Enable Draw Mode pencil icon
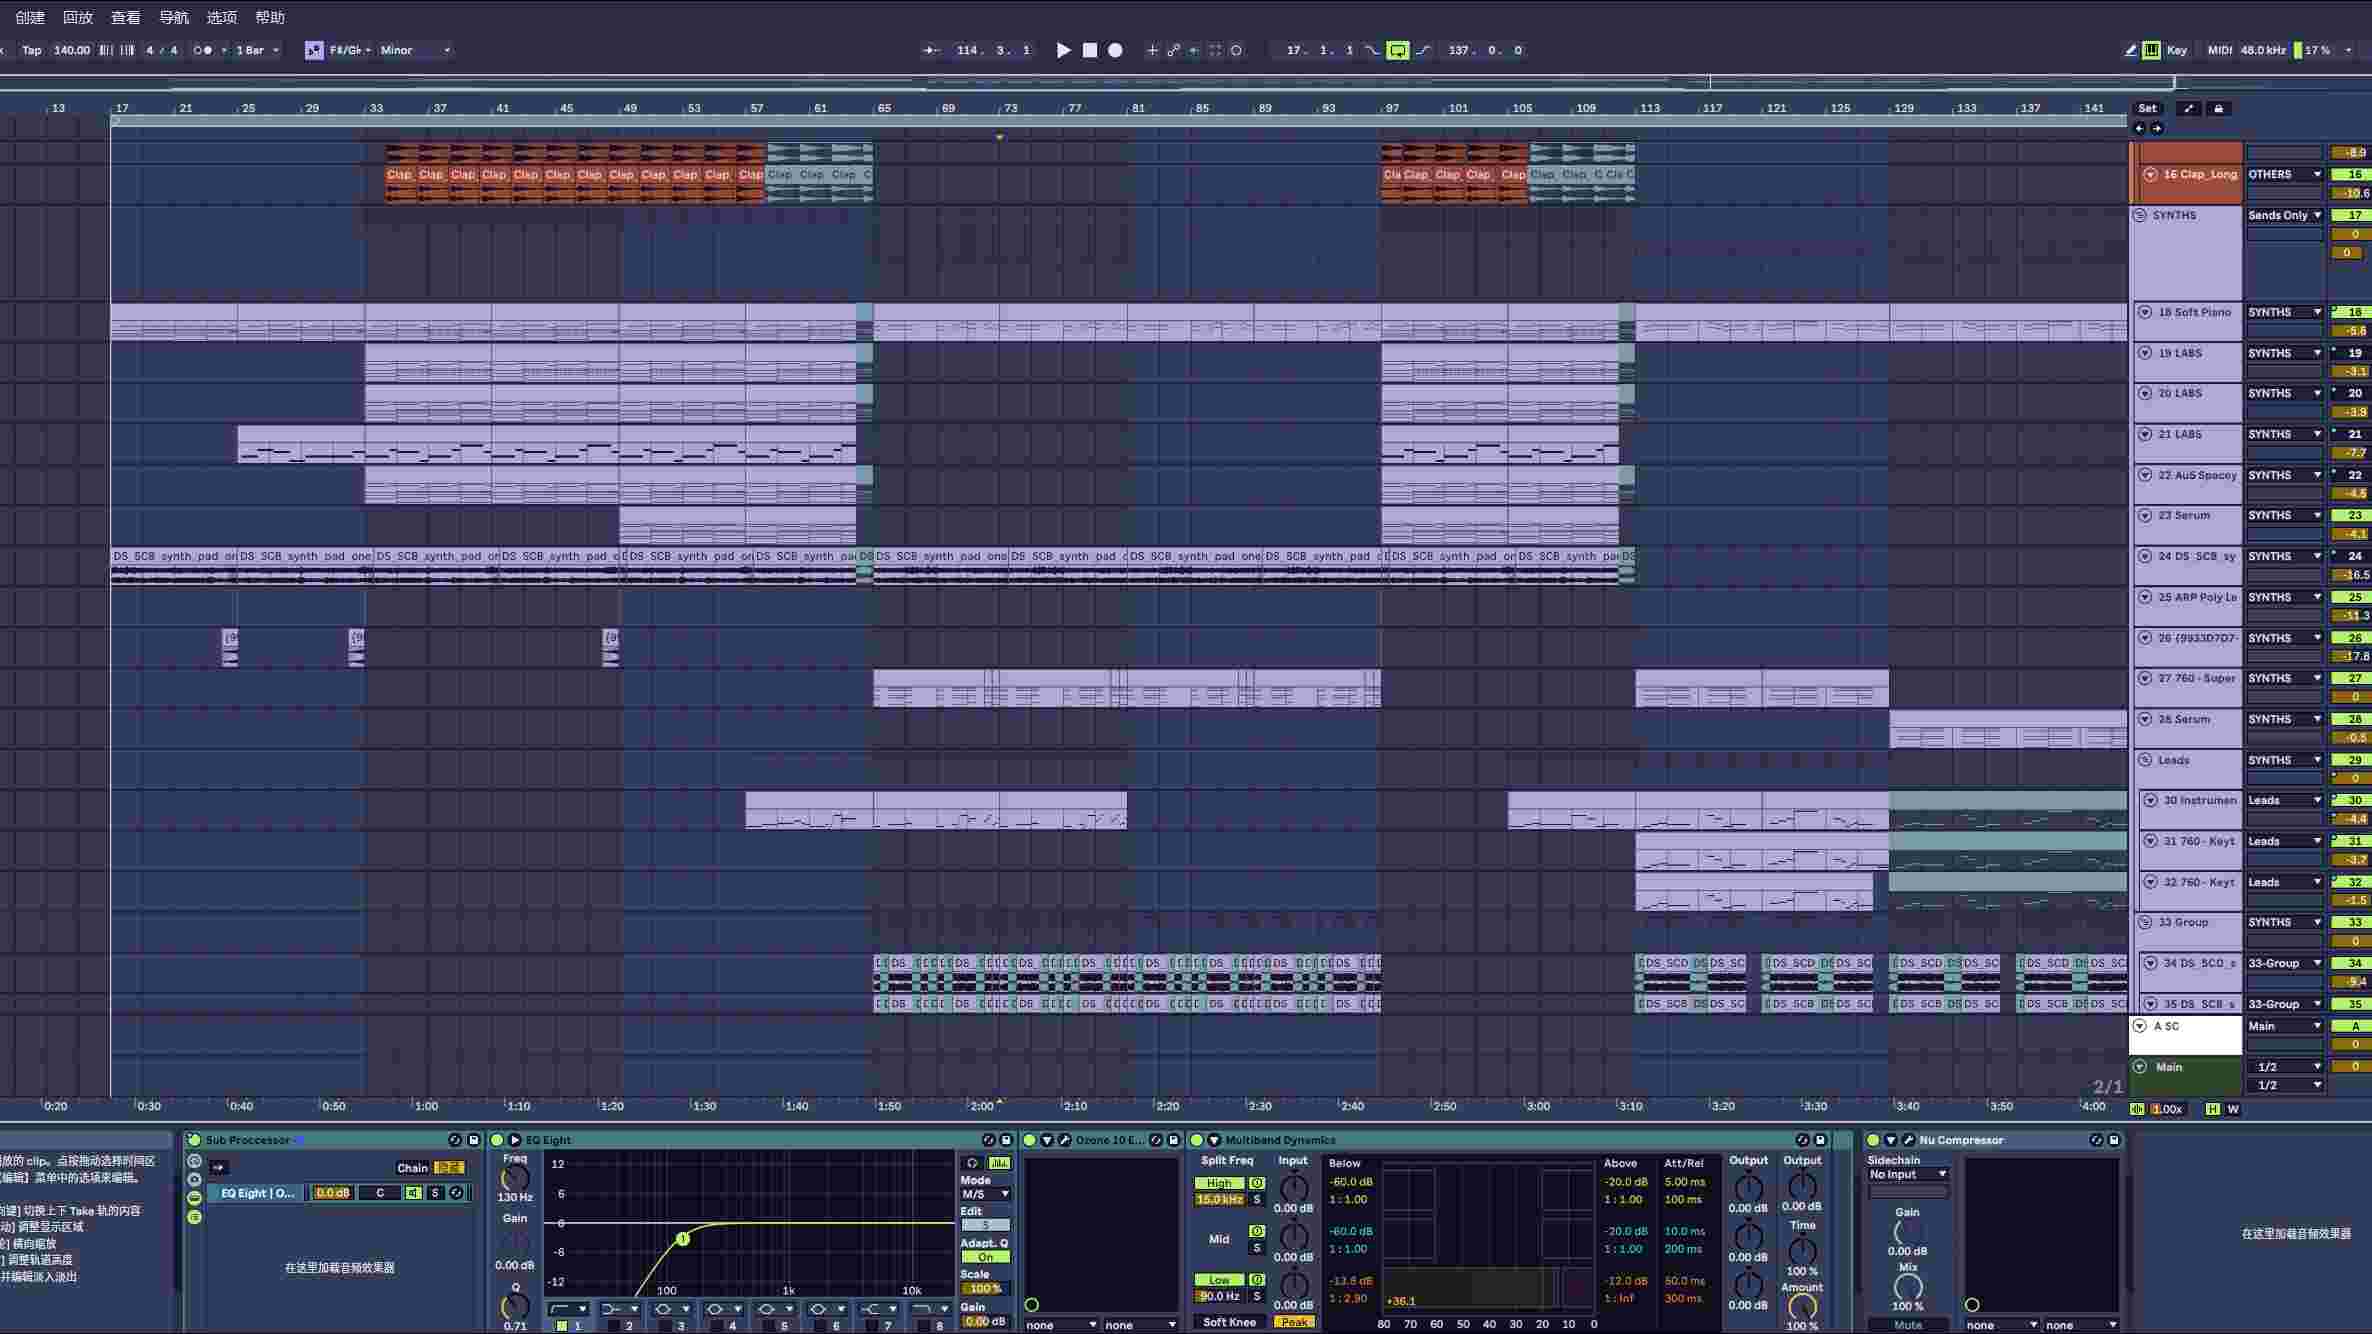The height and width of the screenshot is (1334, 2372). (x=2130, y=50)
